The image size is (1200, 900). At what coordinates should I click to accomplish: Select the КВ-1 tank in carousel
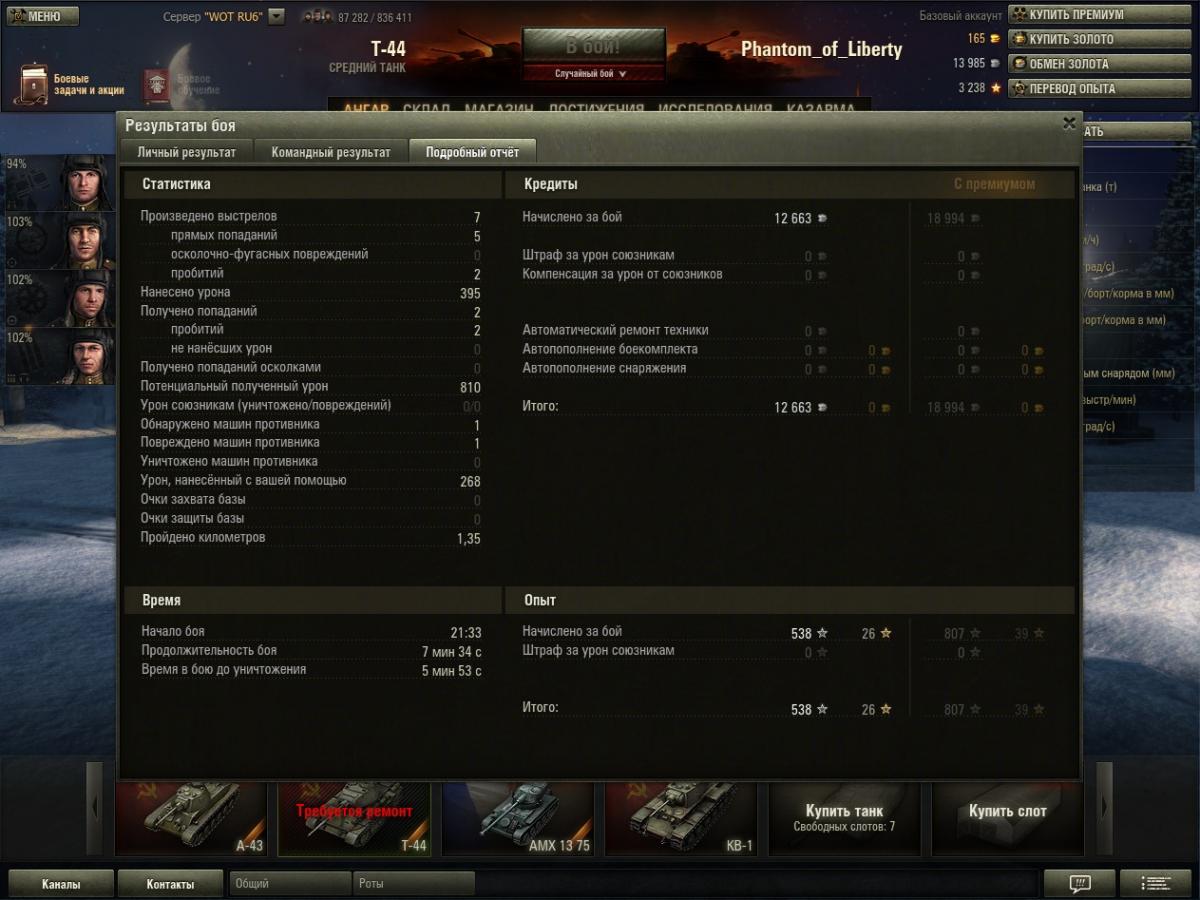pyautogui.click(x=681, y=818)
